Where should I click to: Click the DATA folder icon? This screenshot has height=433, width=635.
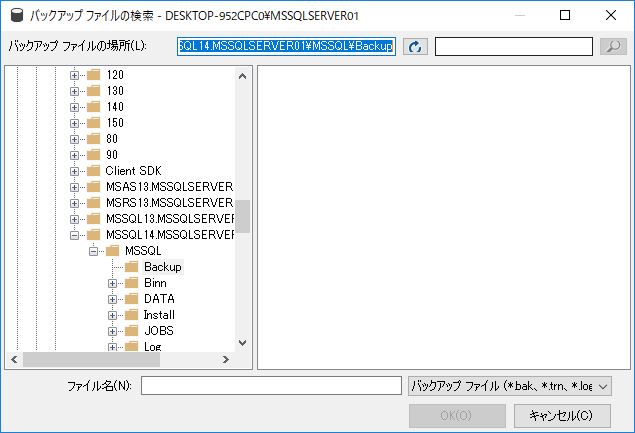[x=132, y=299]
